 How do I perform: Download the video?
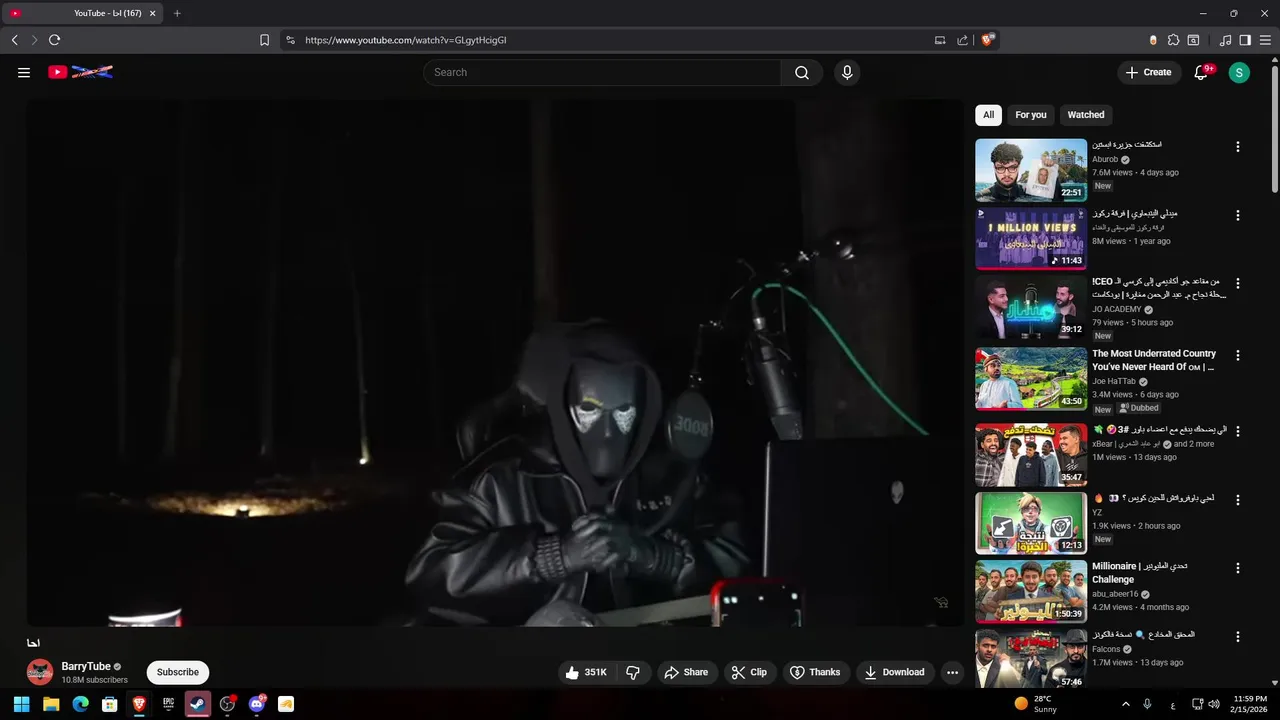point(895,672)
